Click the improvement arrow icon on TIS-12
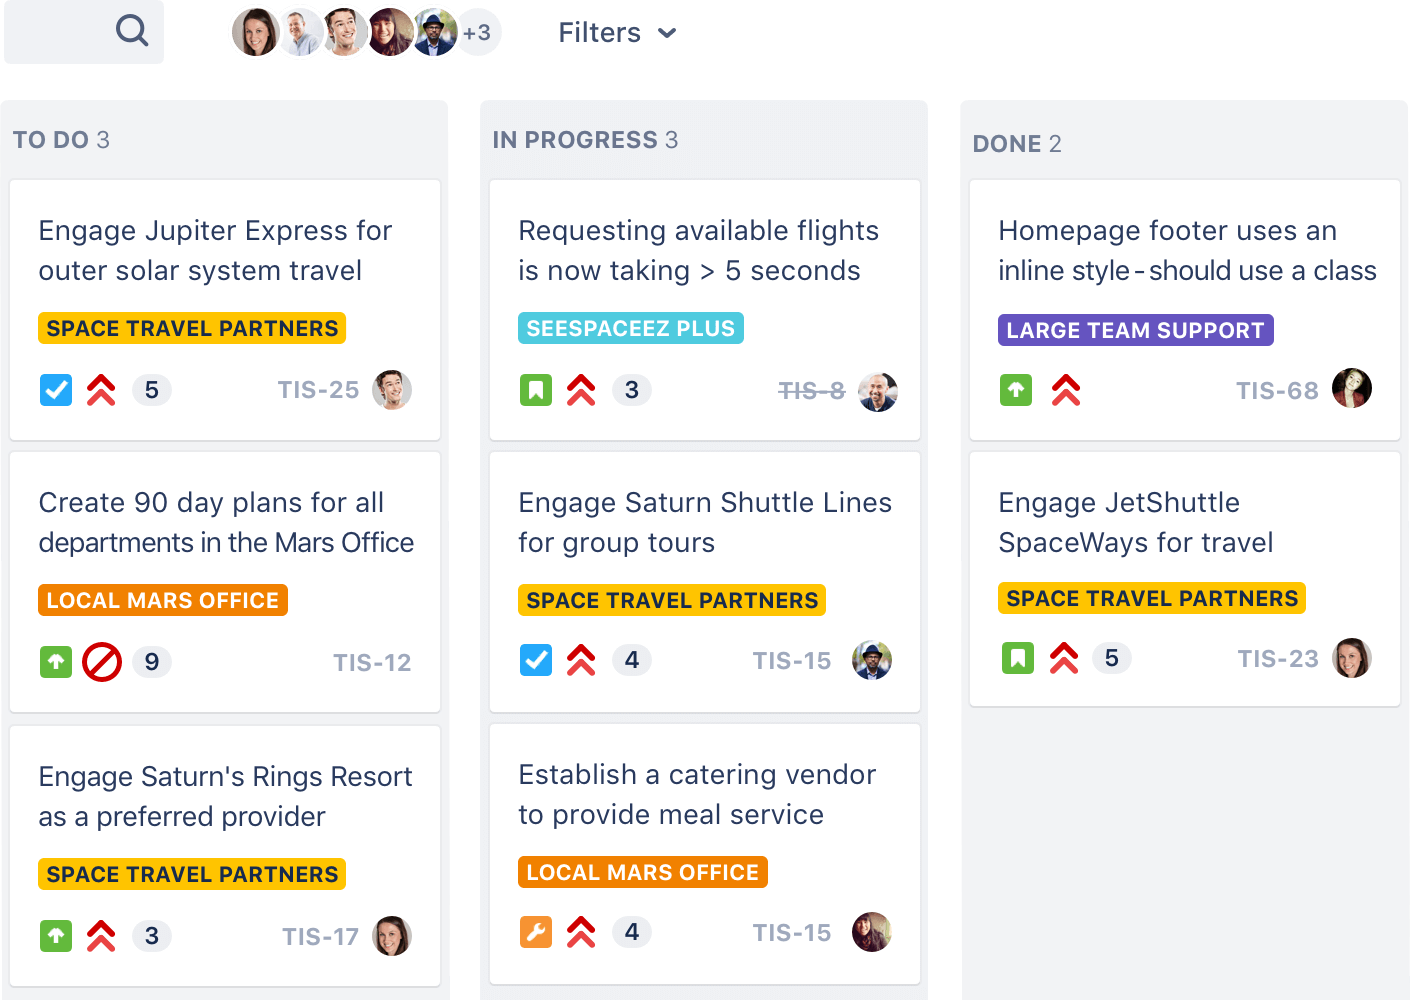This screenshot has width=1412, height=1000. [x=56, y=661]
